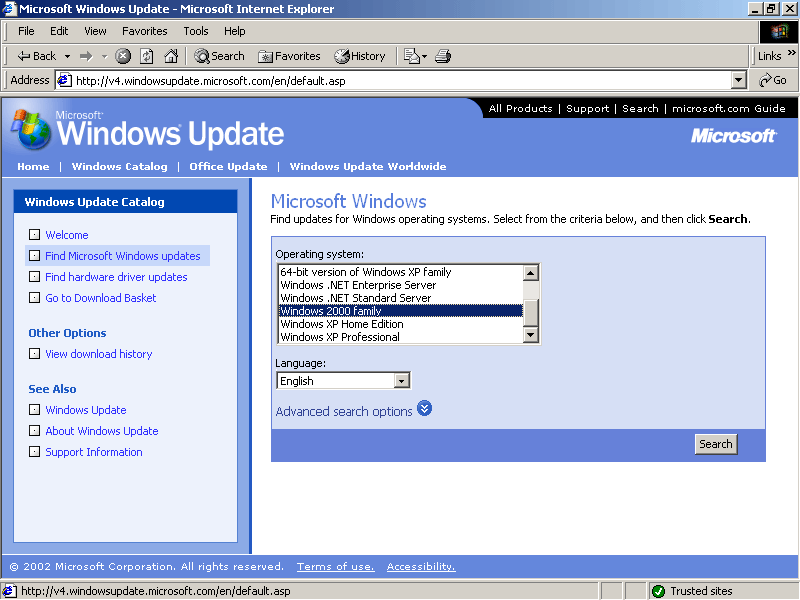Click the Mail toolbar icon
Screen dimensions: 800x600
tap(413, 56)
